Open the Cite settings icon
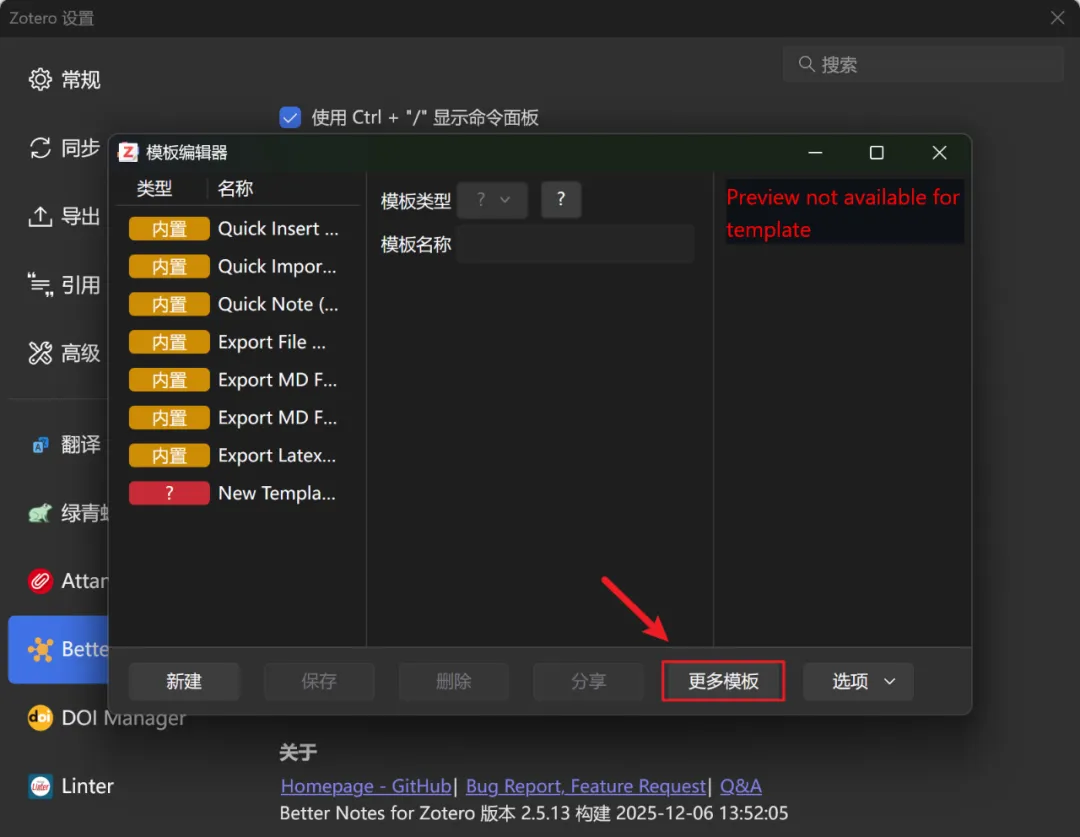Image resolution: width=1080 pixels, height=837 pixels. 40,285
